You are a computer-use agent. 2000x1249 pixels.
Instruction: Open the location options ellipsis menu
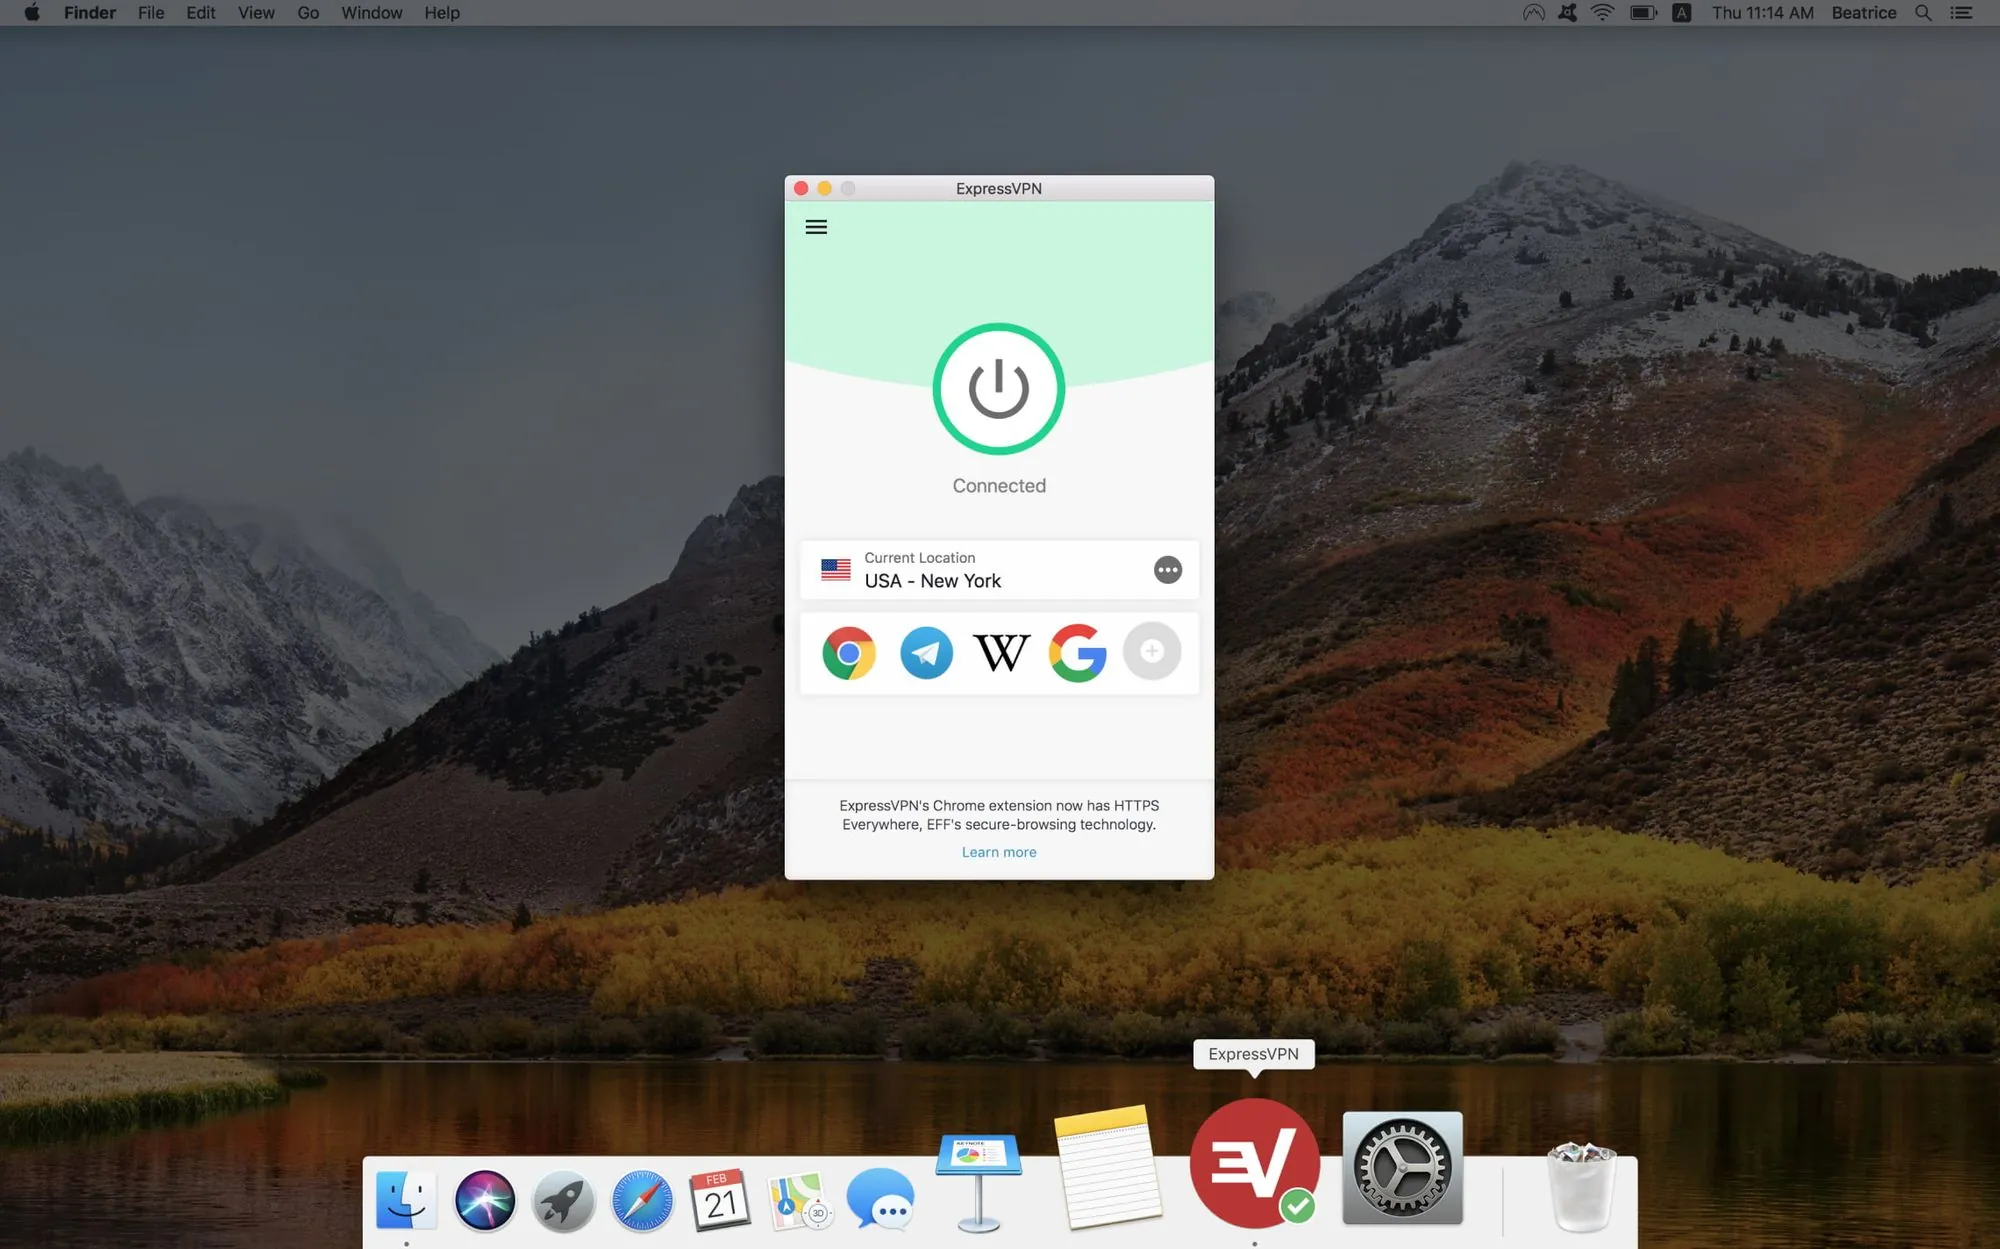click(x=1167, y=569)
